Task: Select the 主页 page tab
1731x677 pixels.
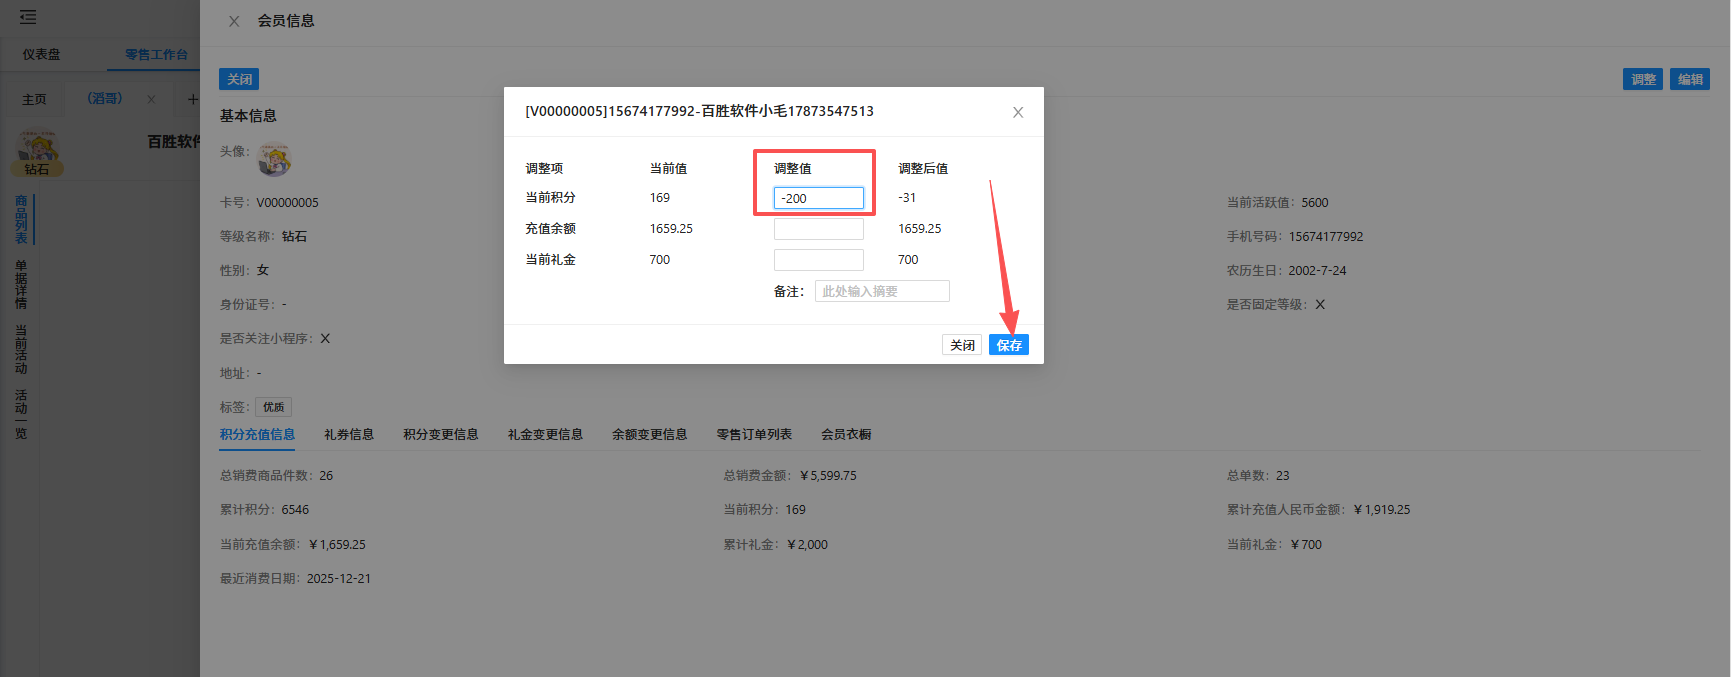Action: click(34, 99)
